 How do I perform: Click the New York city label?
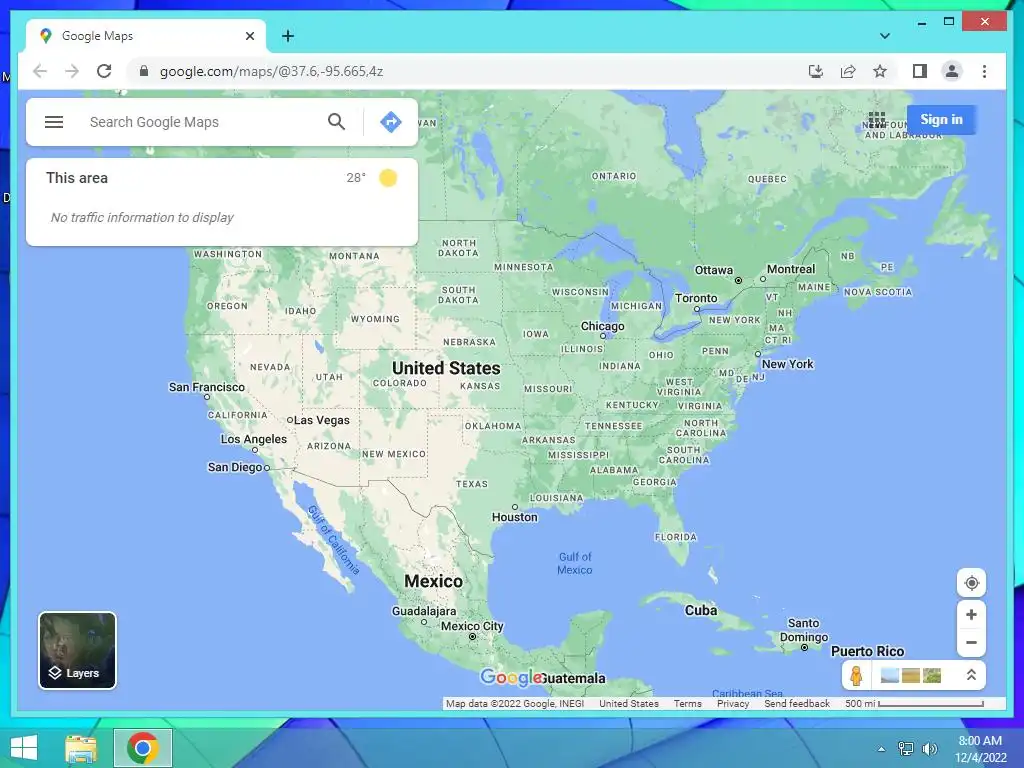pyautogui.click(x=788, y=364)
